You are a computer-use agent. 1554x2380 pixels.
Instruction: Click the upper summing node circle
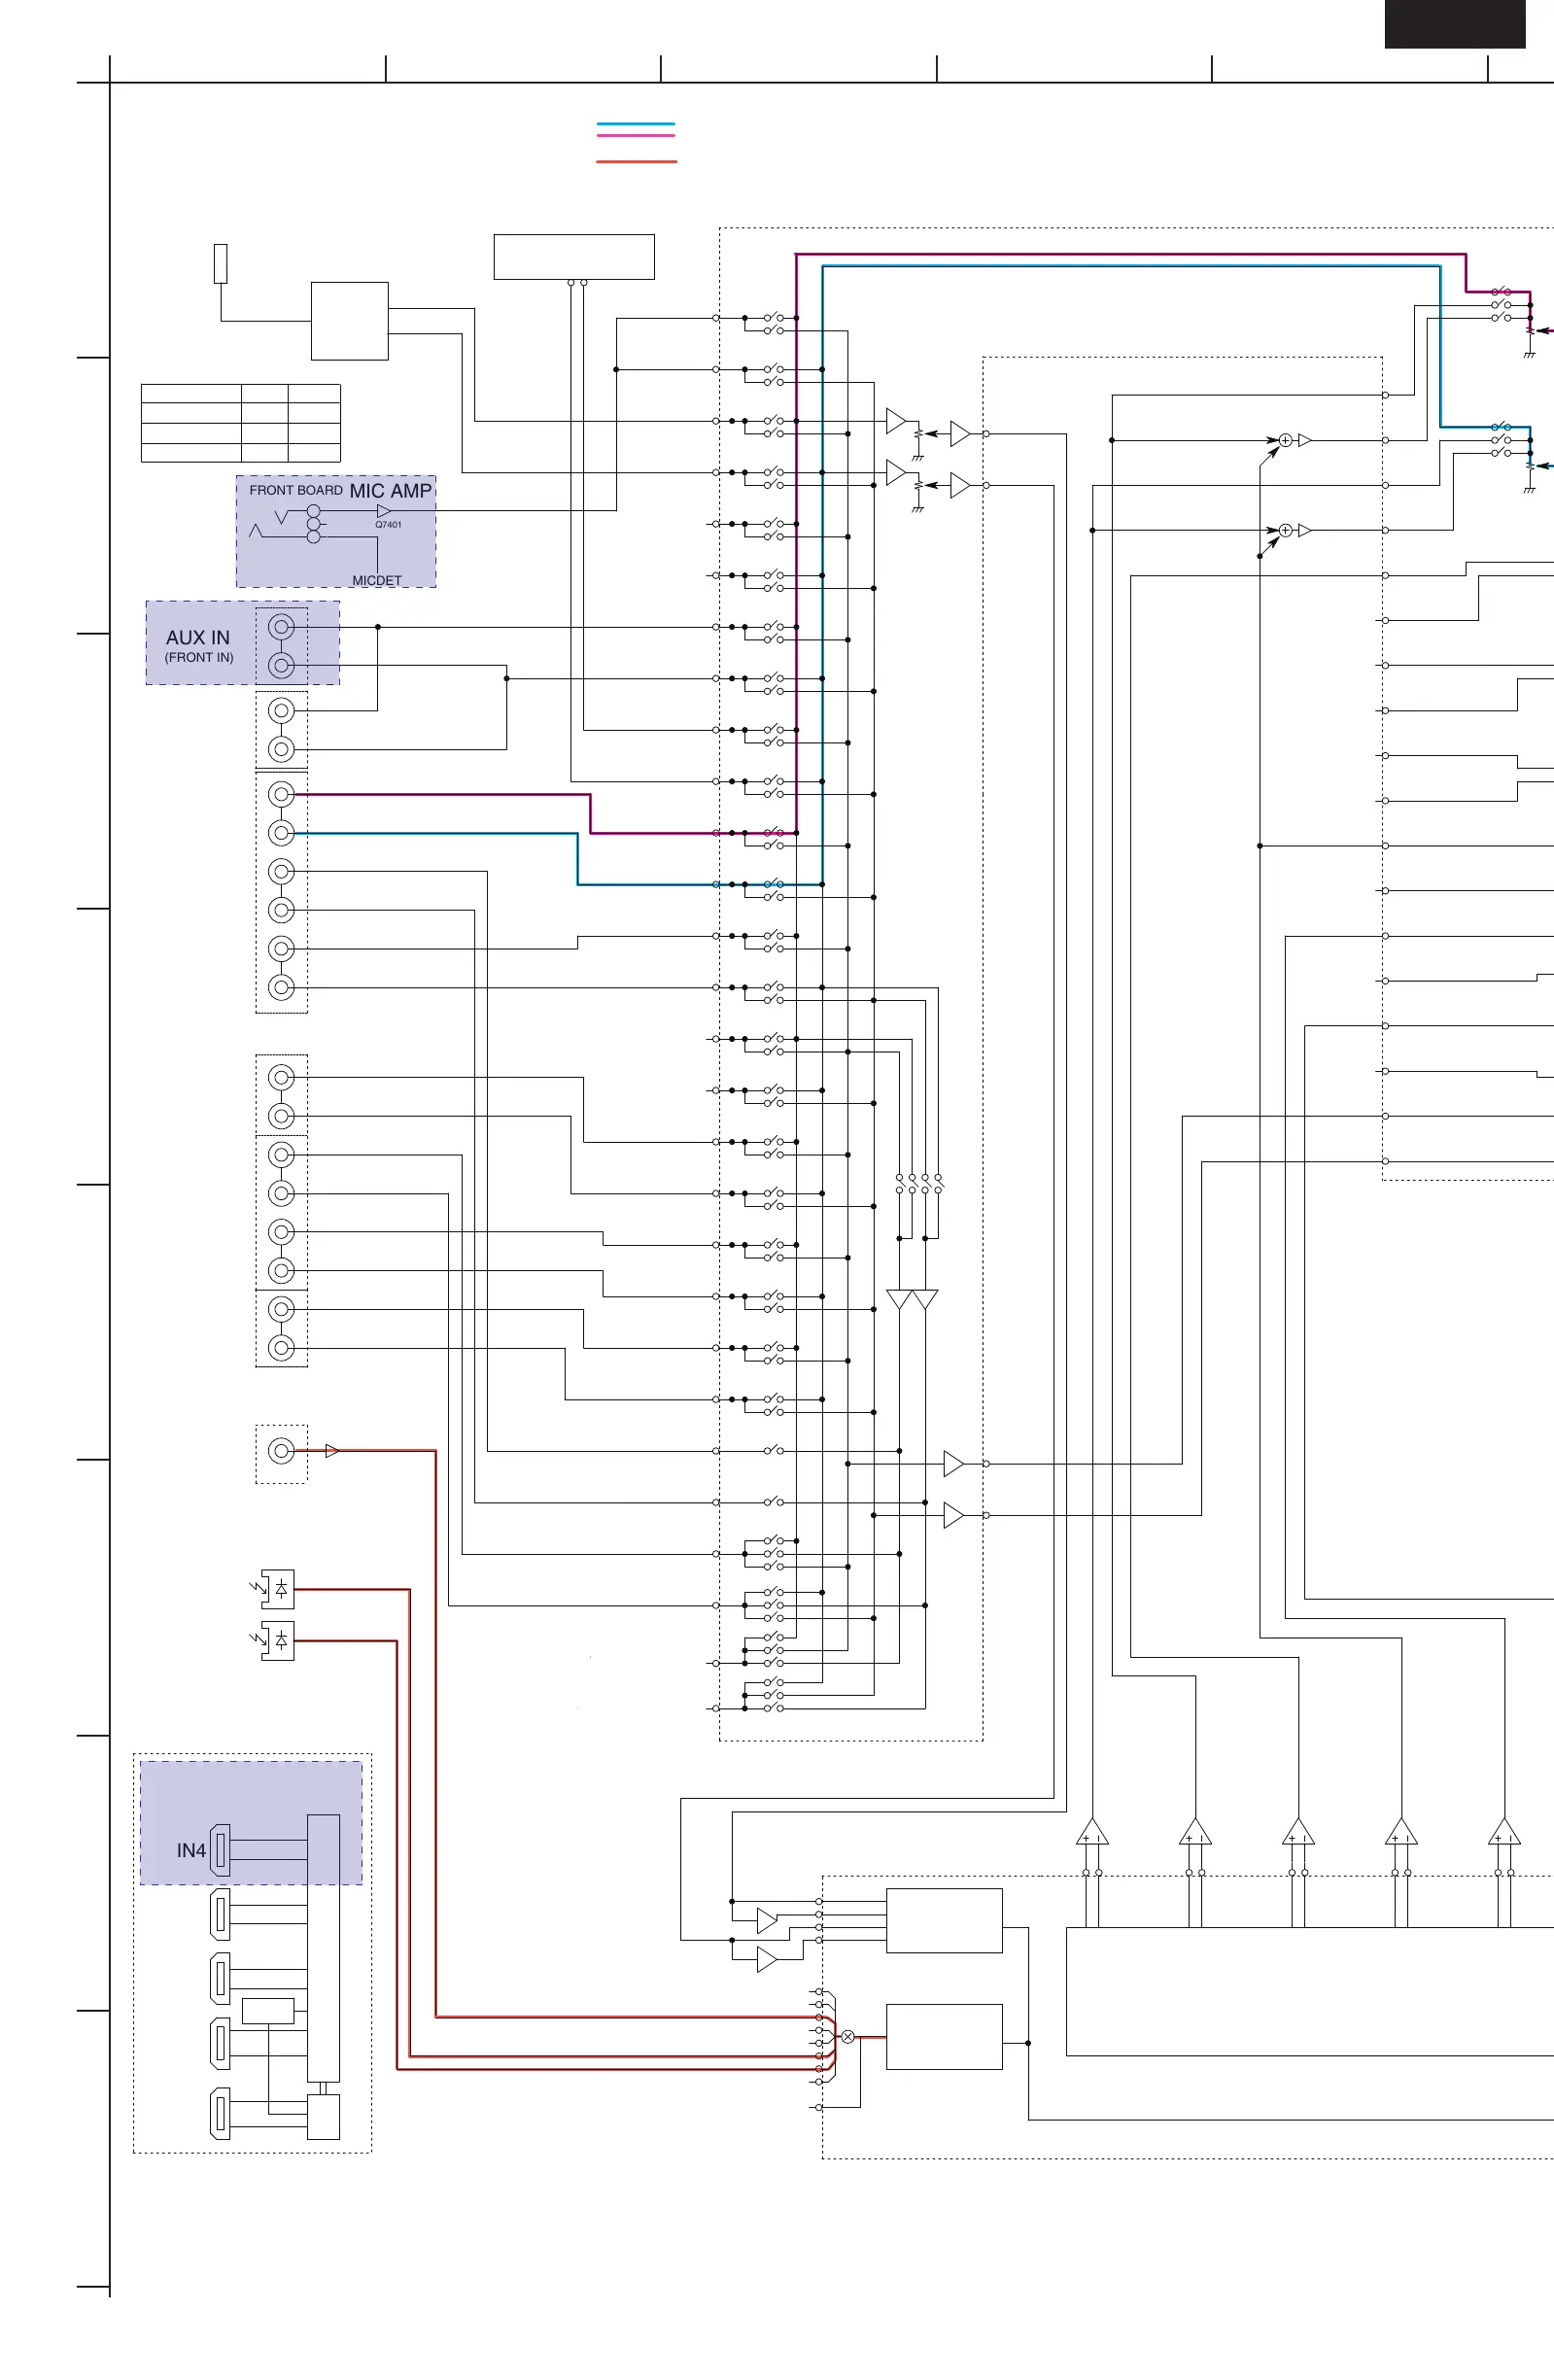point(1285,440)
